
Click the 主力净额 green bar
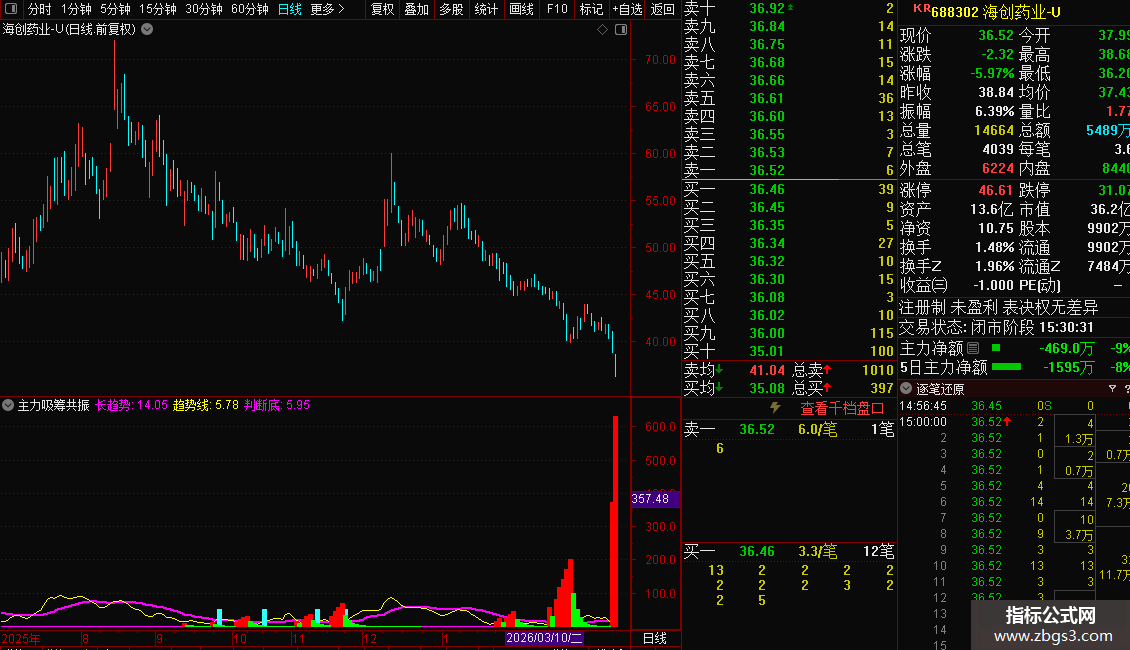click(x=996, y=348)
